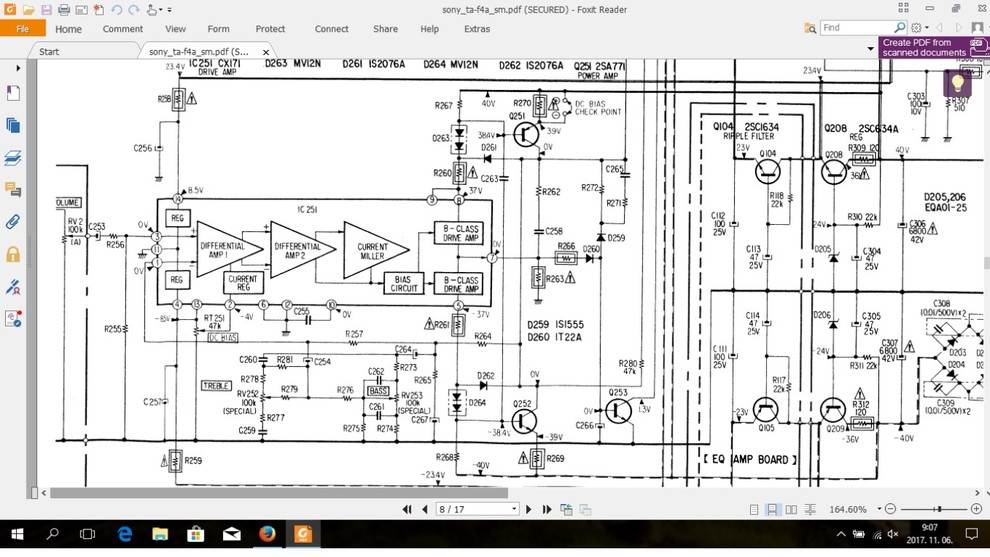
Task: Open the Security lock panel
Action: [x=13, y=254]
